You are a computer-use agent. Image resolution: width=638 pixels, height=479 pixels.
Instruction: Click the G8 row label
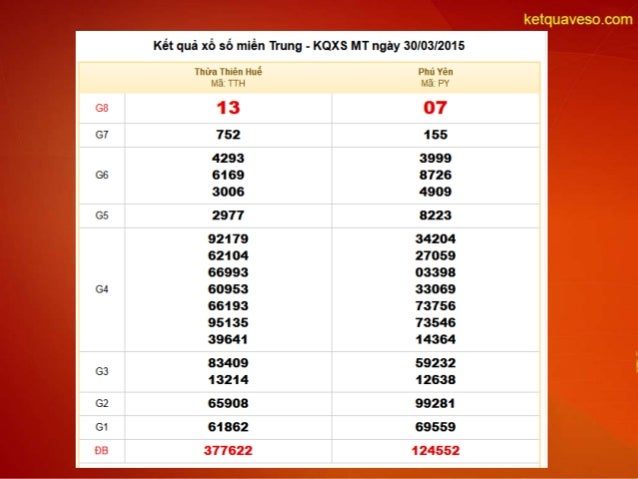(x=102, y=108)
